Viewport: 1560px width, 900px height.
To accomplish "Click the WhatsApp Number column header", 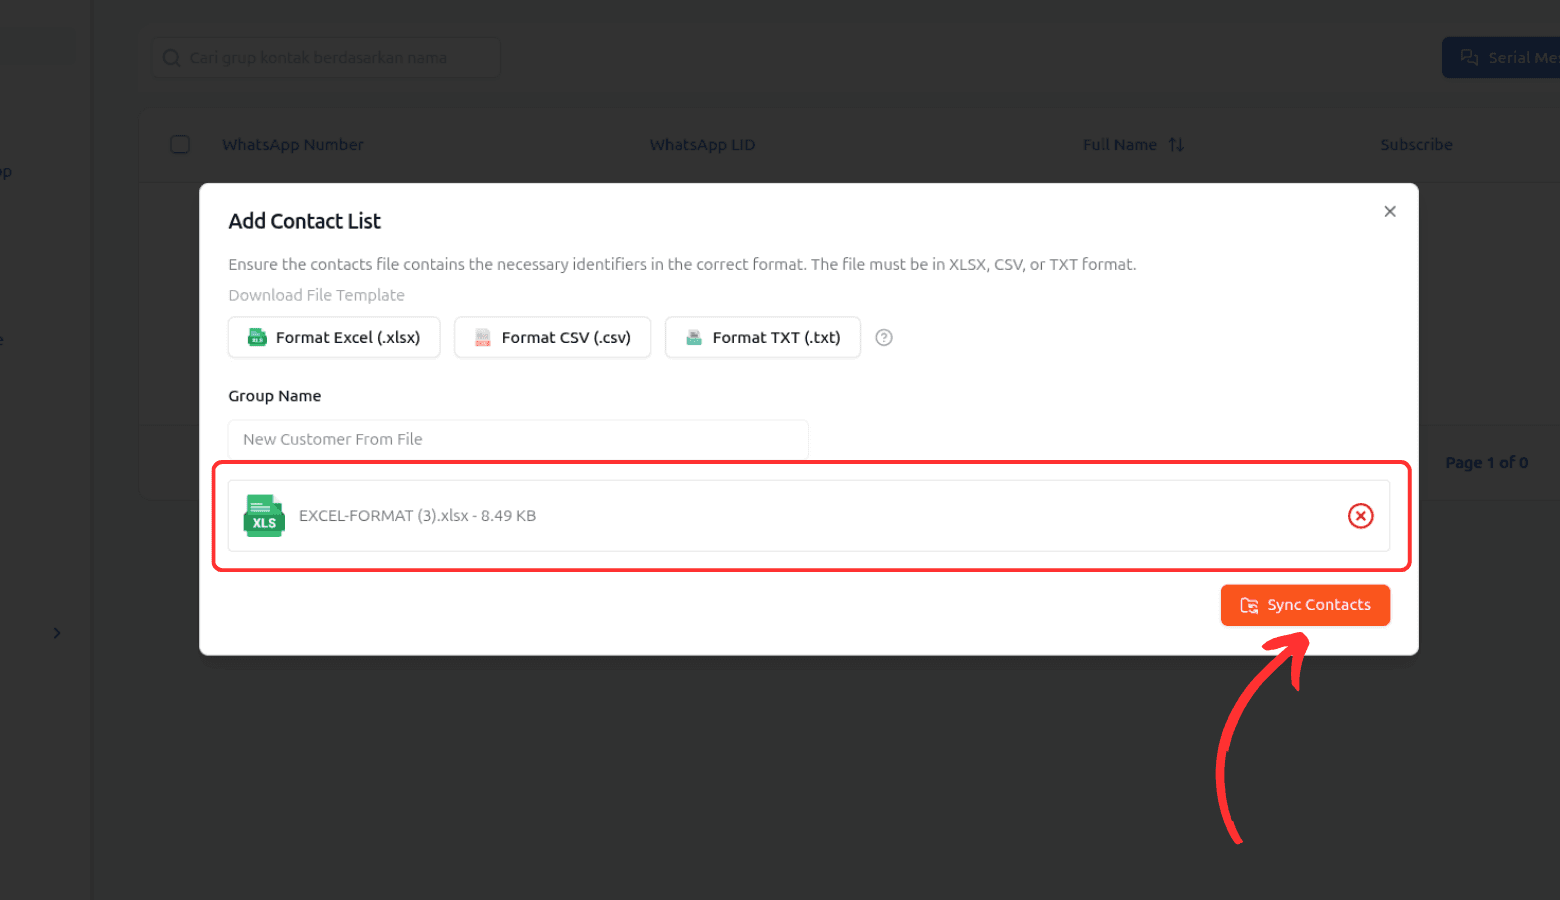I will point(292,145).
